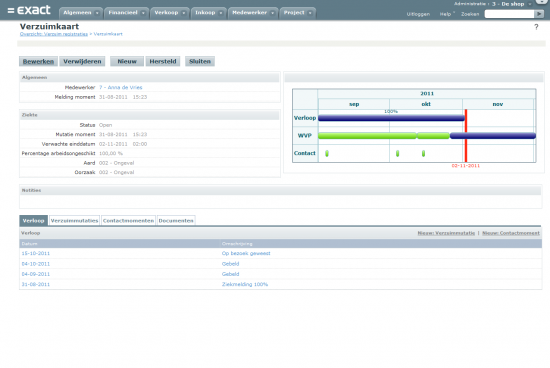The height and width of the screenshot is (368, 550).
Task: Click the Bewerken button
Action: pos(38,61)
